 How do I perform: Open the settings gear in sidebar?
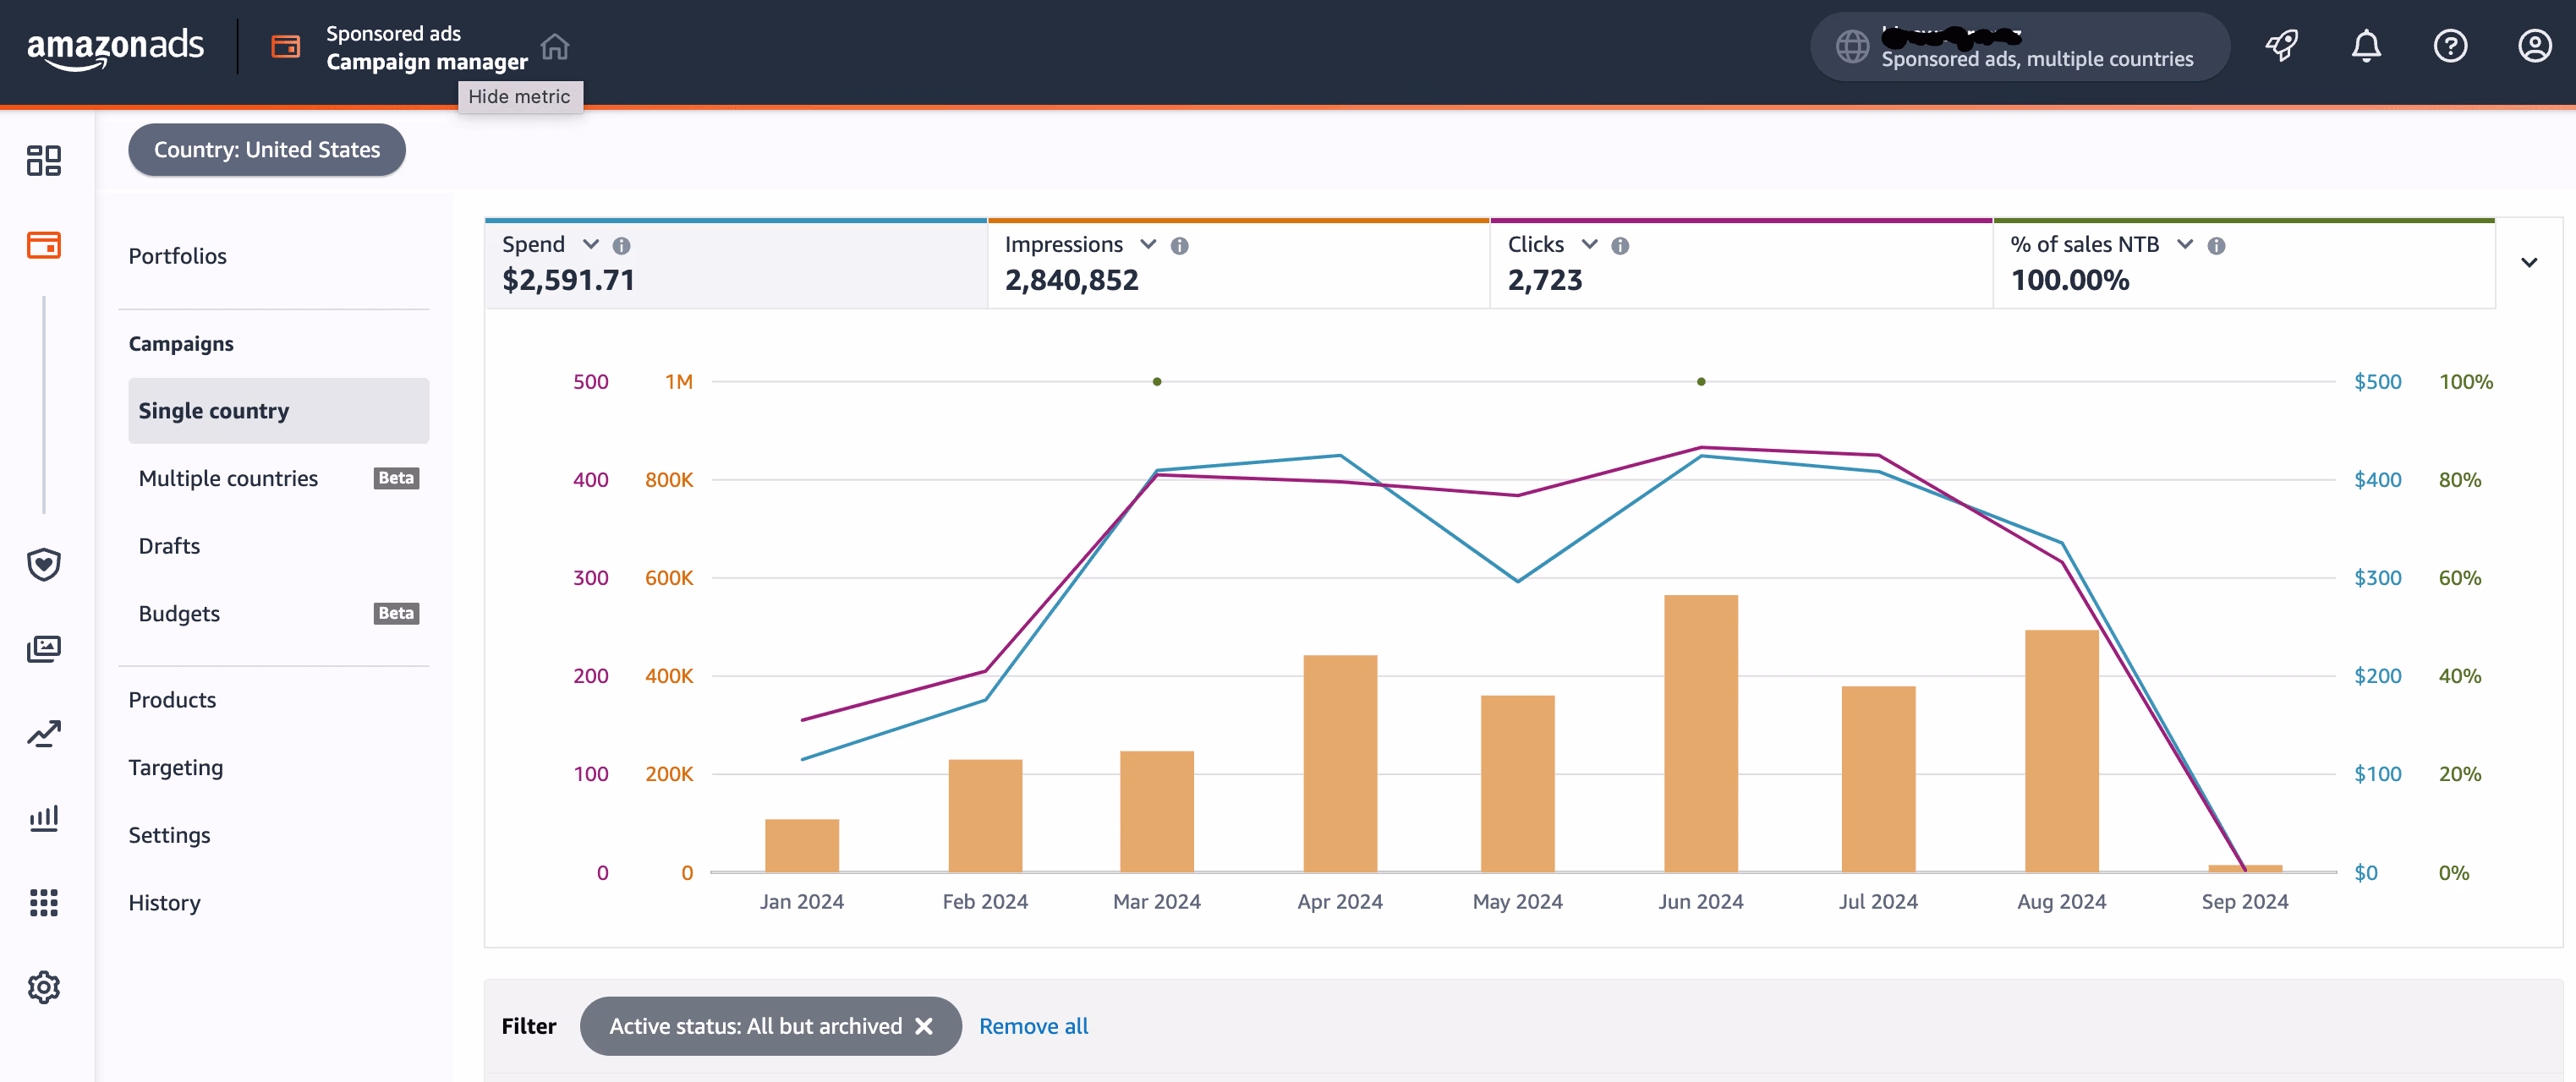point(44,987)
